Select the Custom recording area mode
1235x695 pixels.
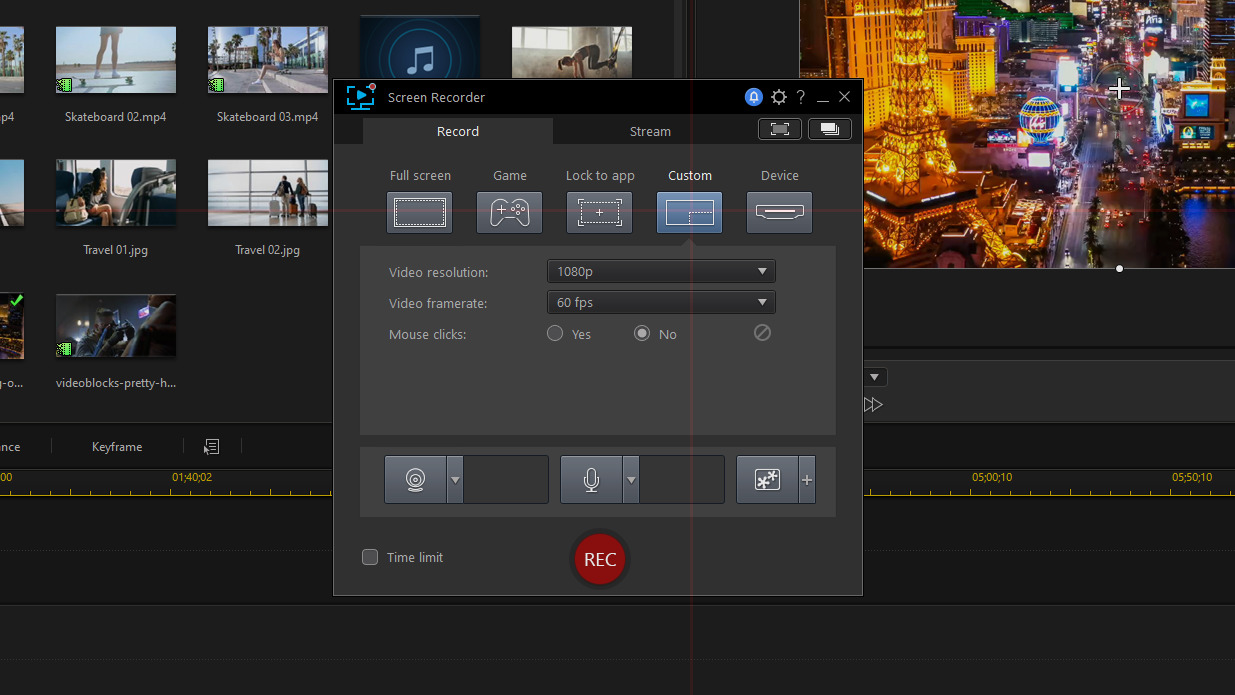tap(689, 212)
